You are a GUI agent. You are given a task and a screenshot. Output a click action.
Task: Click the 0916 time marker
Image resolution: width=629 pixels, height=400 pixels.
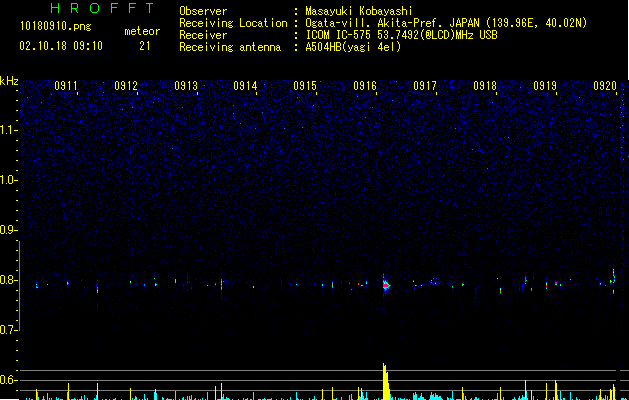tap(365, 86)
